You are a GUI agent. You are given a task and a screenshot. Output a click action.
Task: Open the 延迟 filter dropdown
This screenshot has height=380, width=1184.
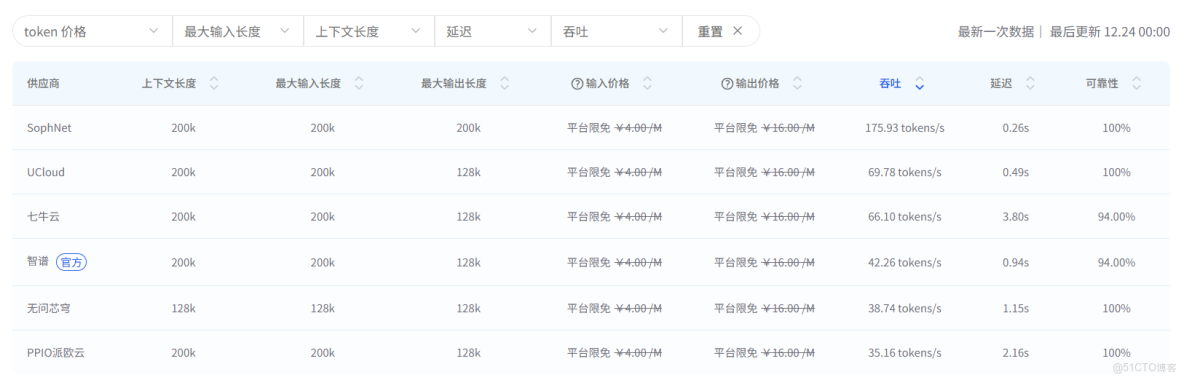[493, 31]
